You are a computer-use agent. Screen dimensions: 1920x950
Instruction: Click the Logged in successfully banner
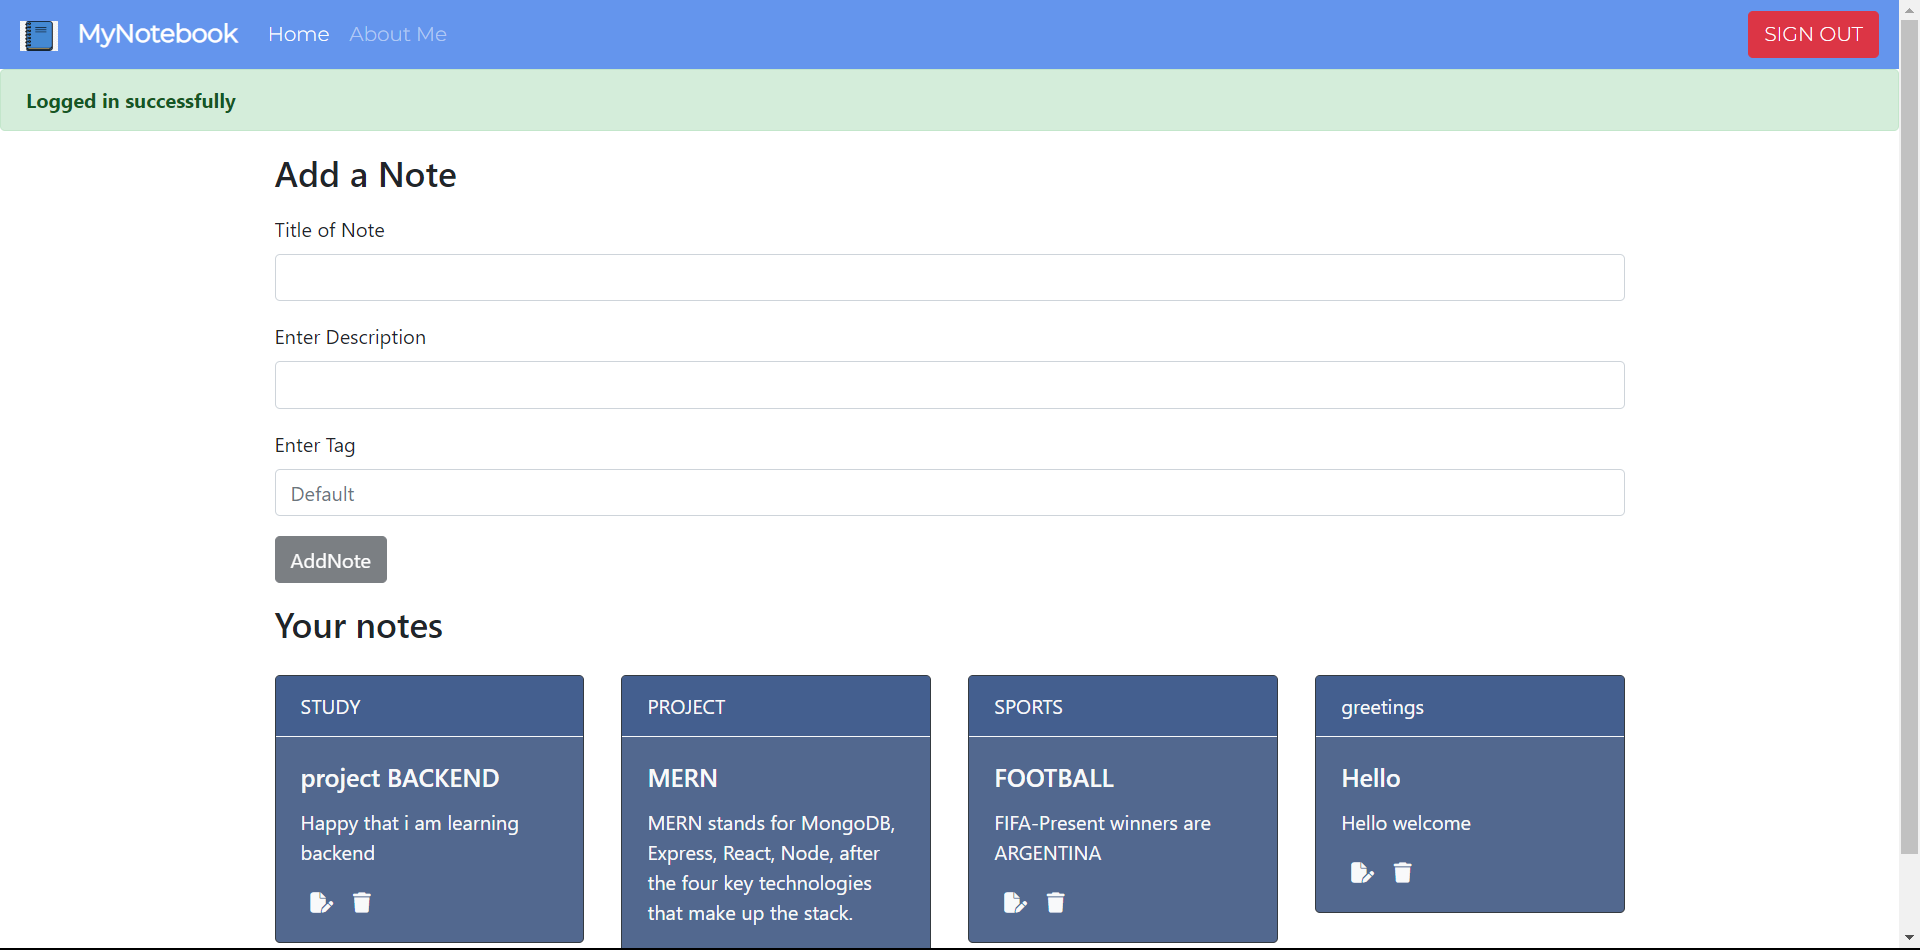point(131,101)
